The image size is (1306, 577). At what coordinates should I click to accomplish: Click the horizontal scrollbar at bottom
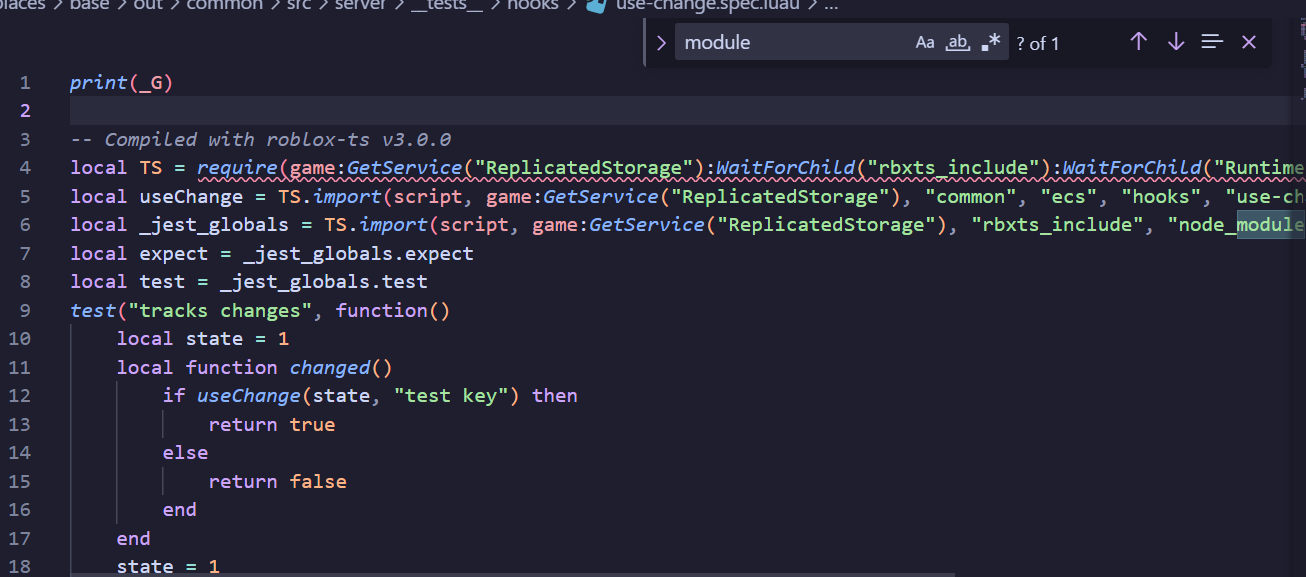pos(500,573)
